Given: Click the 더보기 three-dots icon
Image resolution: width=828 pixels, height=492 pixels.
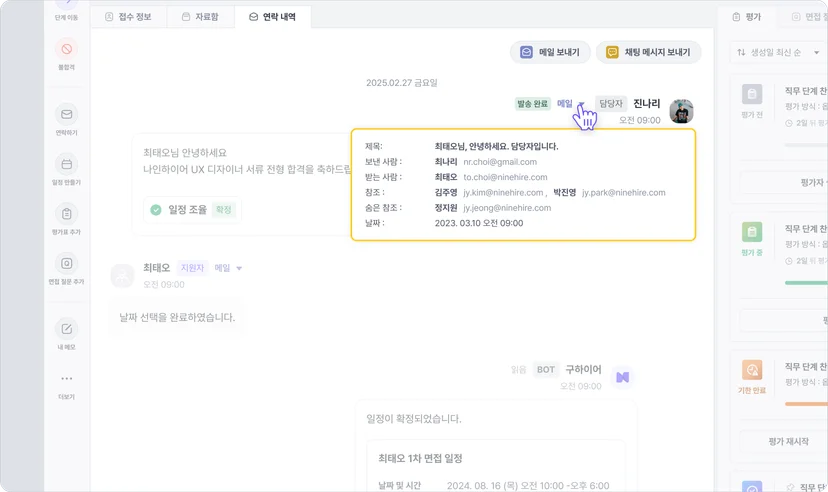Looking at the screenshot, I should (67, 379).
